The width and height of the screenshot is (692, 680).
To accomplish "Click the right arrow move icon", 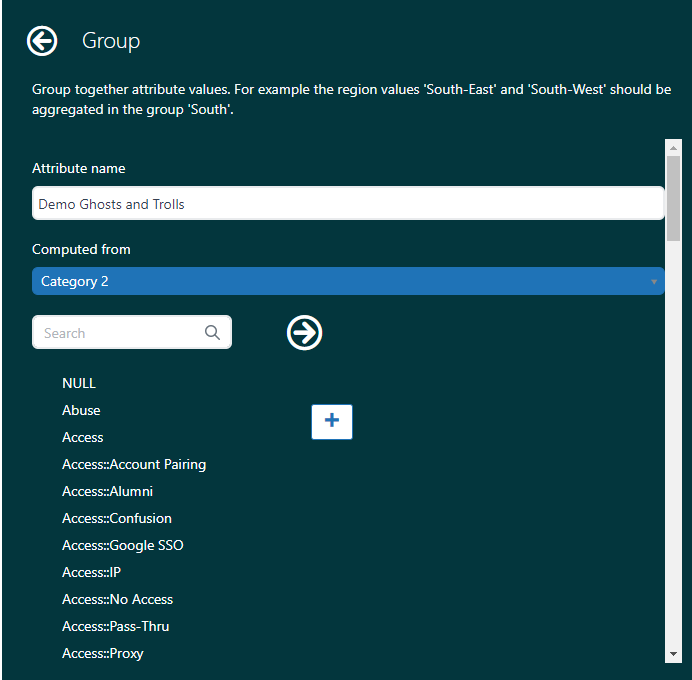I will [304, 333].
